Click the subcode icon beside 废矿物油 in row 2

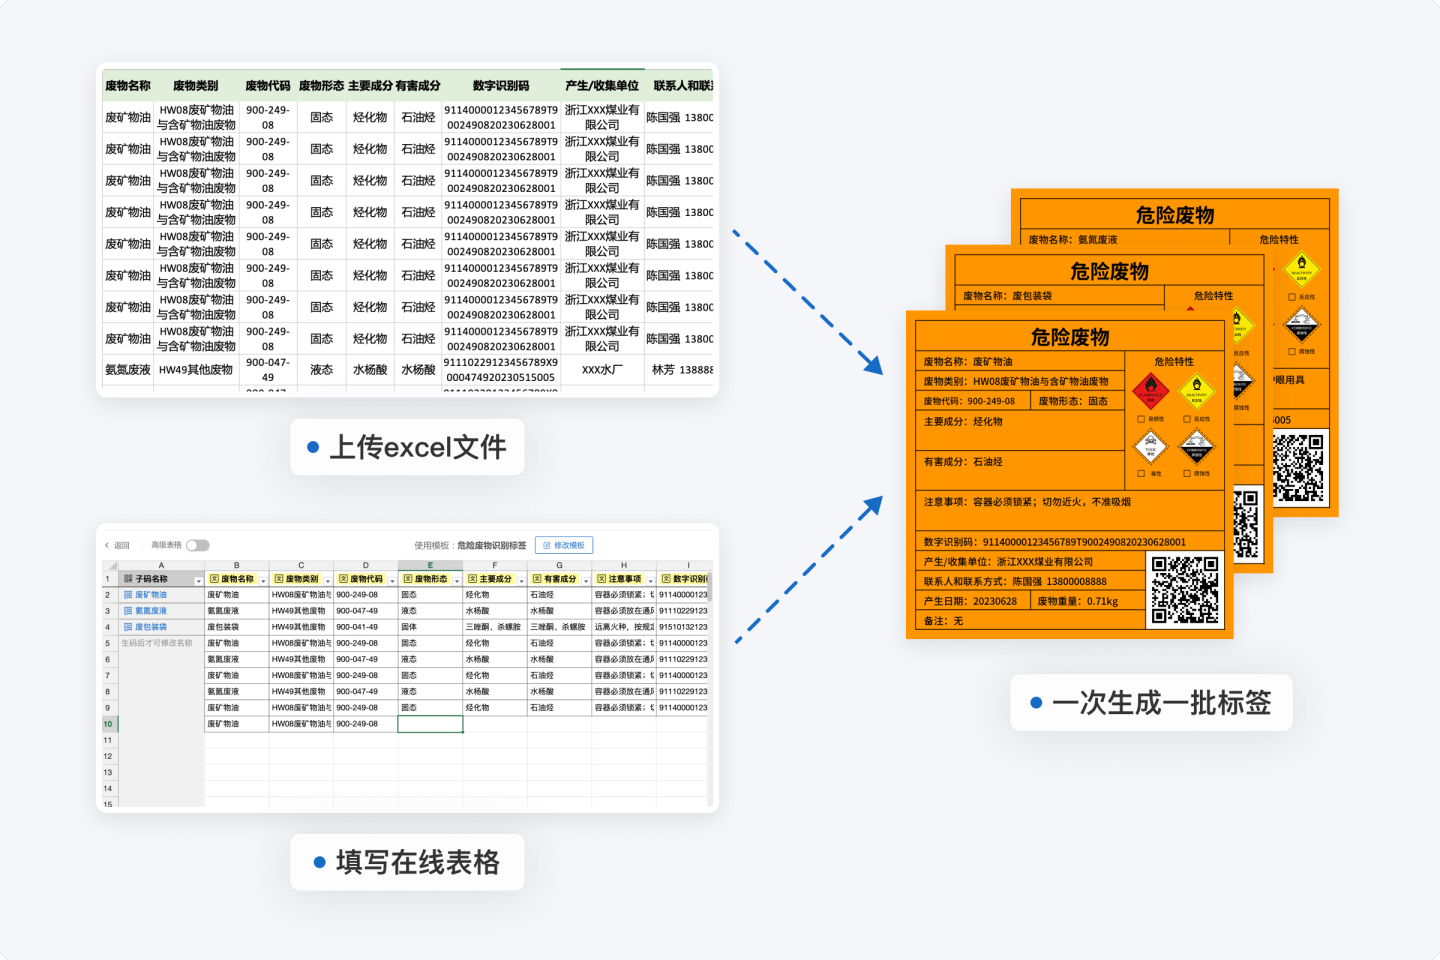pyautogui.click(x=128, y=594)
